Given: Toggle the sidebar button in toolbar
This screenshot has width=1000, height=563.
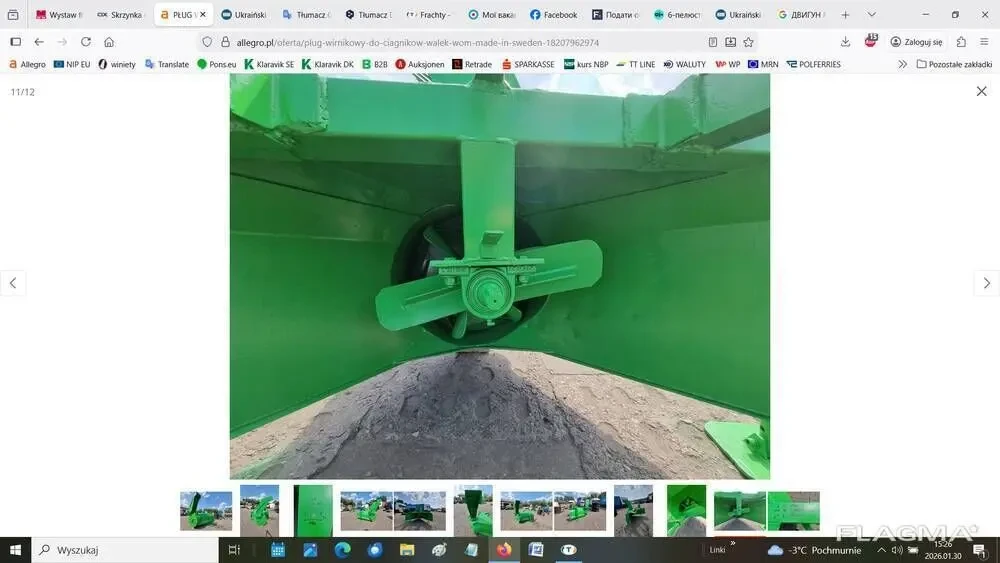Looking at the screenshot, I should [15, 42].
